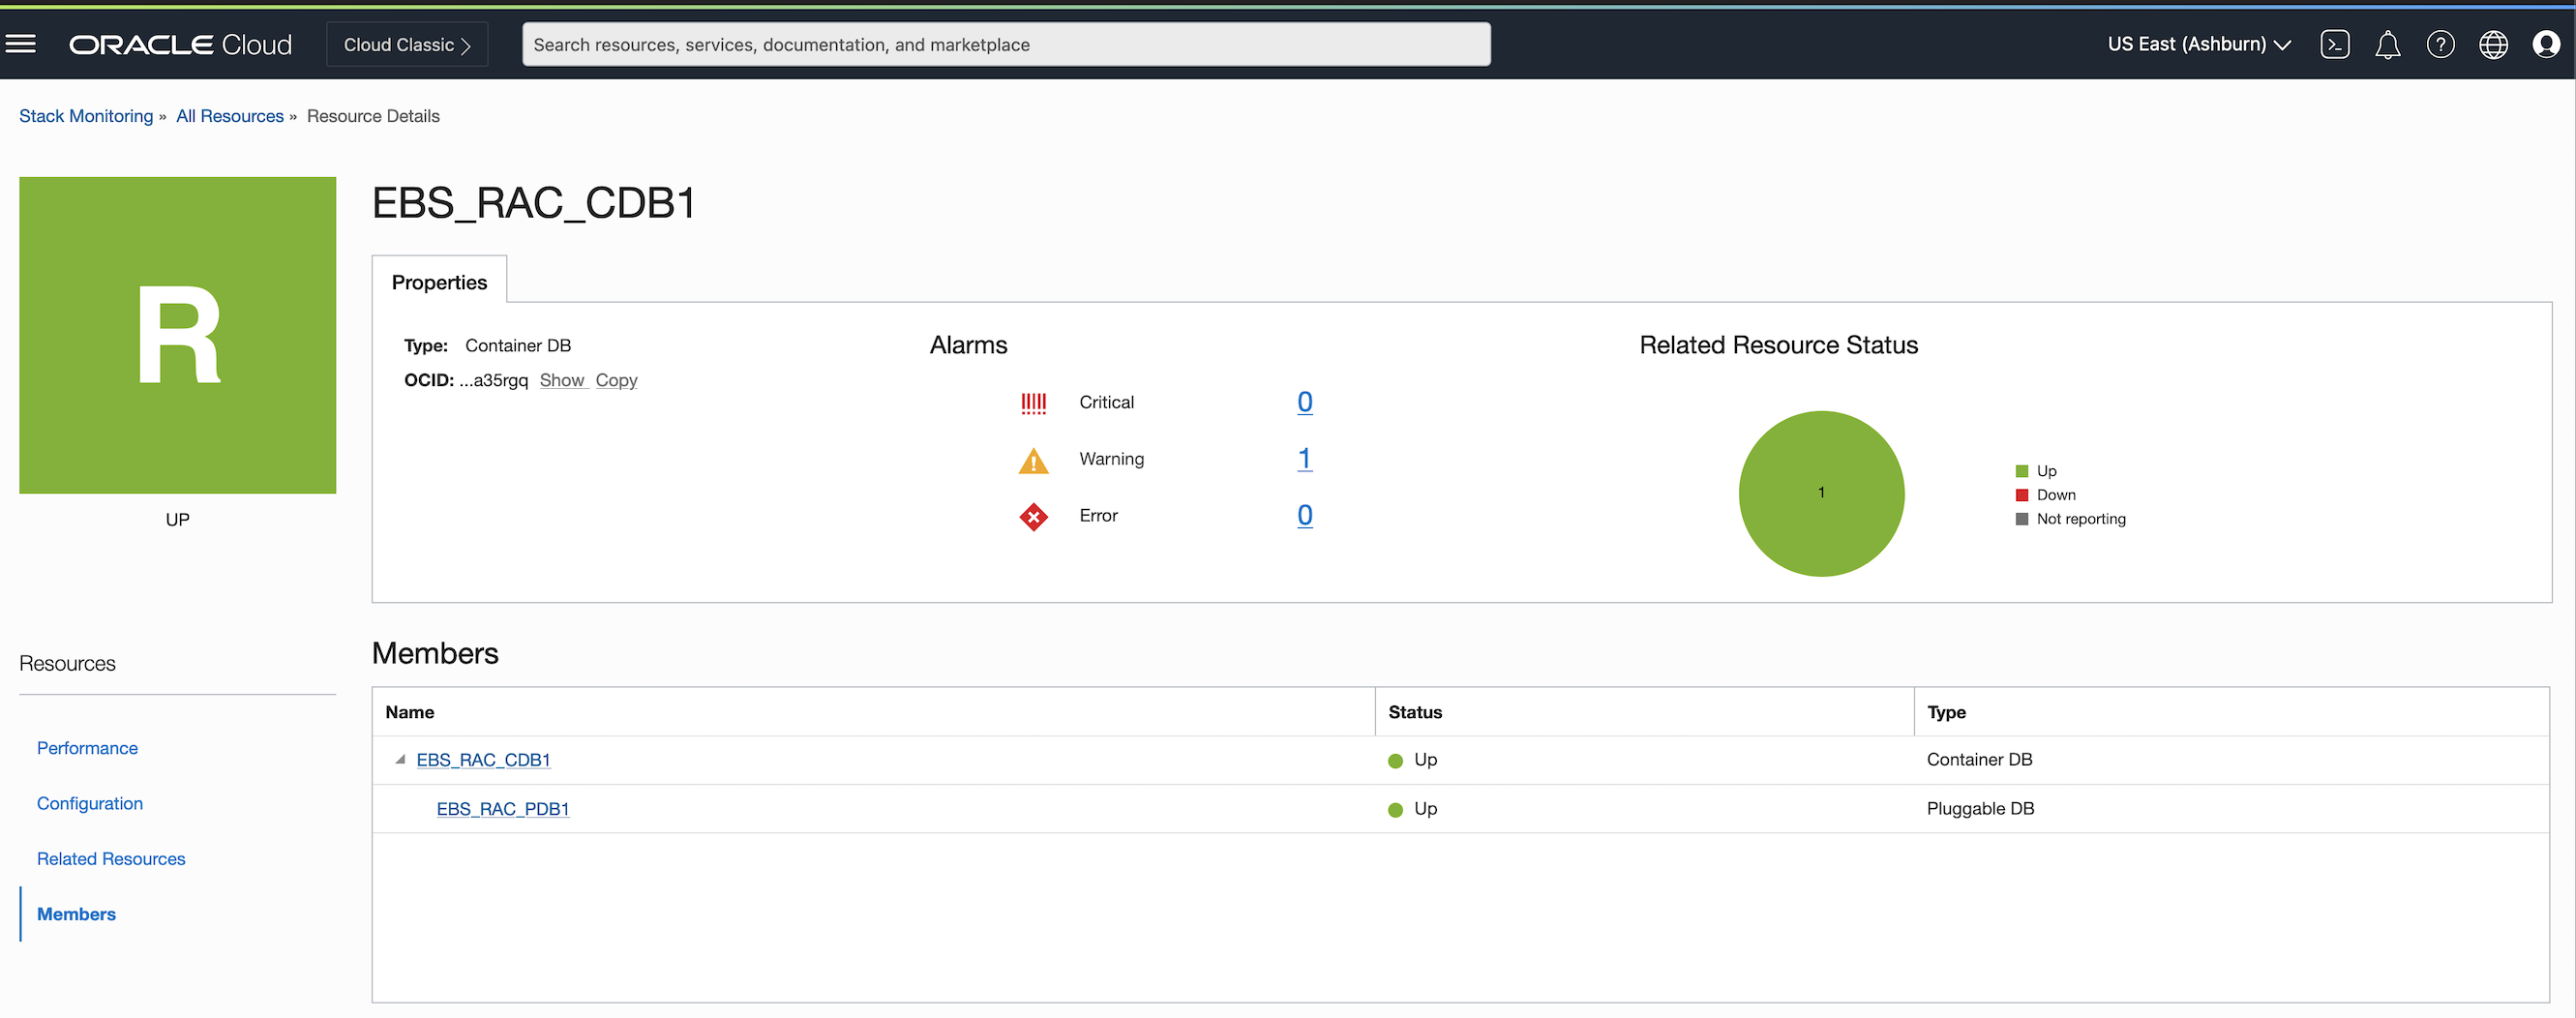Click the Up legend marker in Related Resource Status
The height and width of the screenshot is (1018, 2576).
tap(2023, 470)
